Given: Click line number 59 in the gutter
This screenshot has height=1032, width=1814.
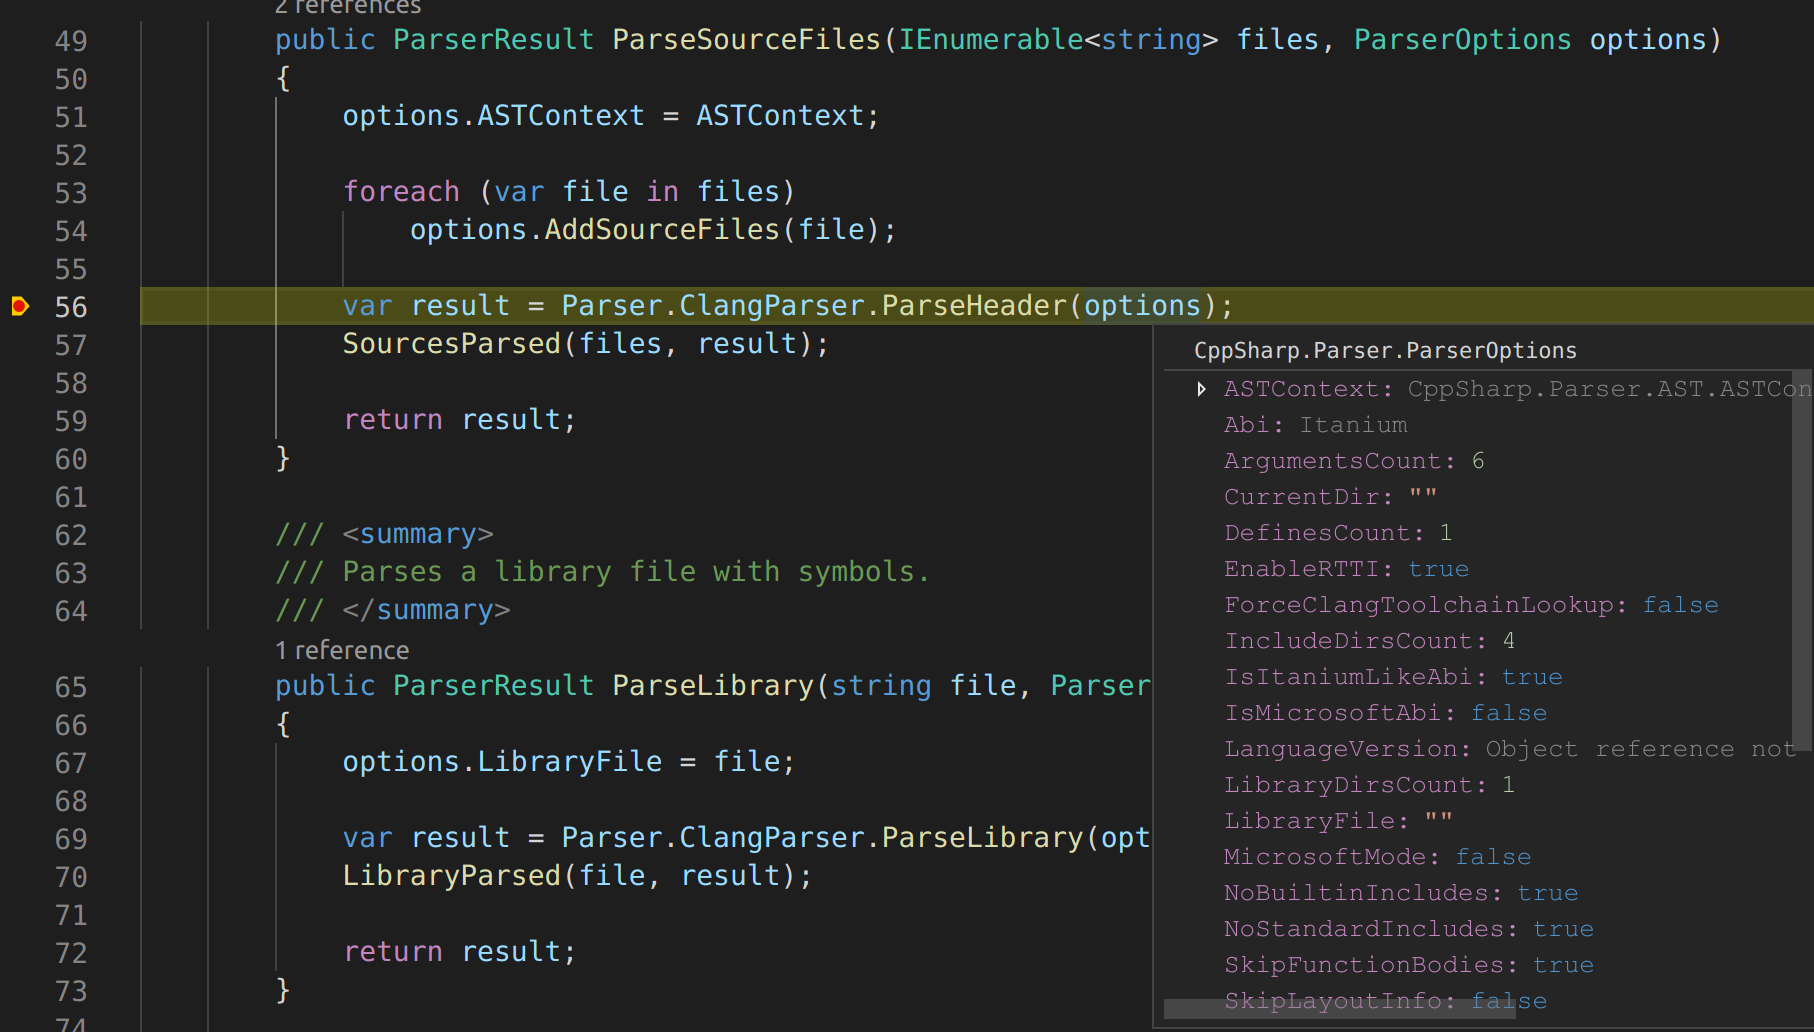Looking at the screenshot, I should [x=71, y=421].
